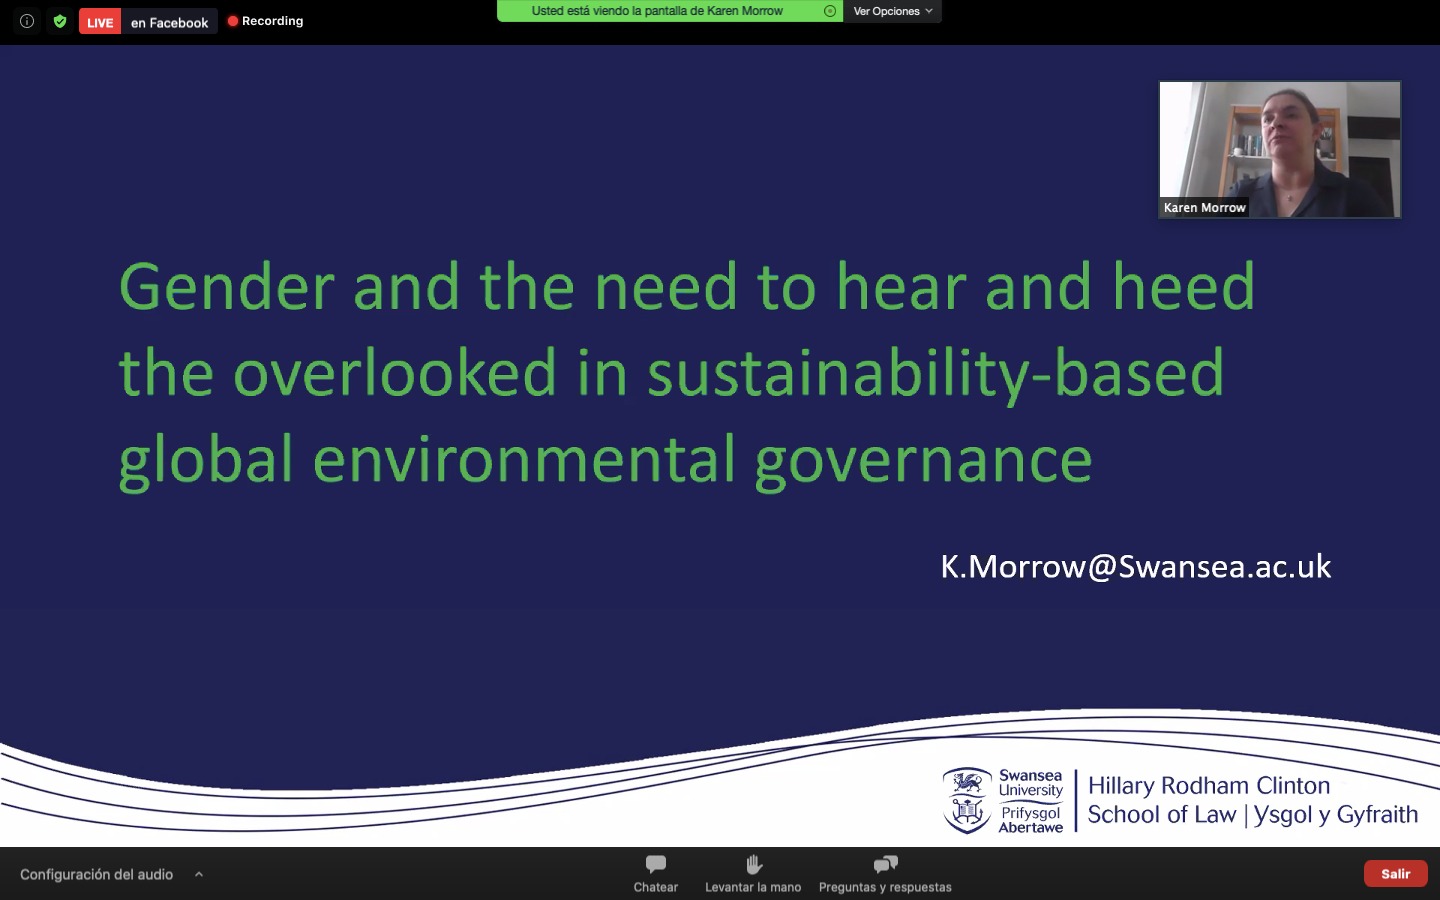Click Hillary Rodham Clinton School of Law text
Viewport: 1440px width, 900px height.
(1209, 786)
